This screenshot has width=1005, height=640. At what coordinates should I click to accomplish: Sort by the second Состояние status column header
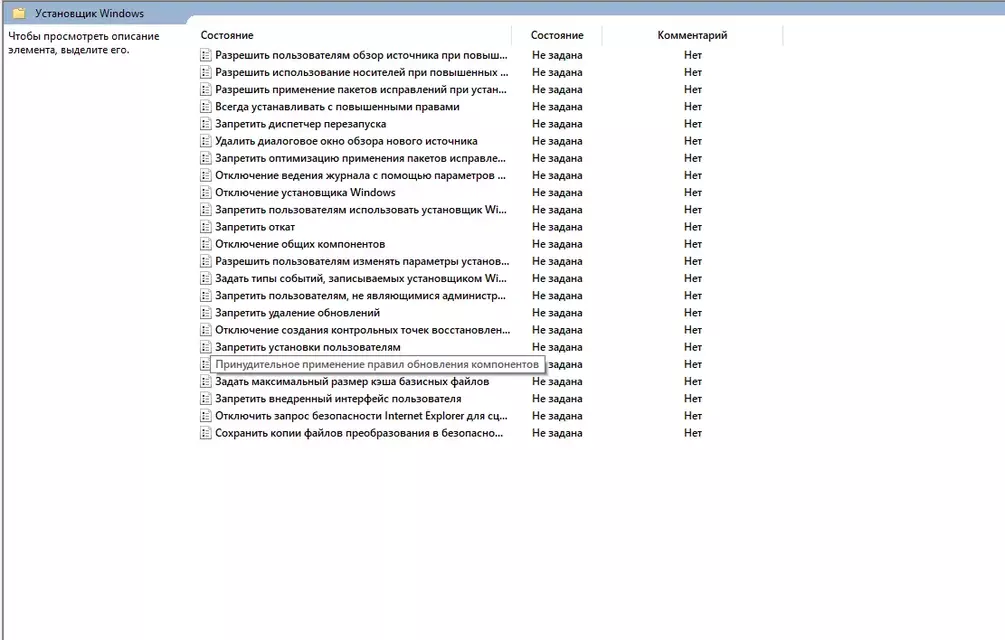tap(556, 35)
